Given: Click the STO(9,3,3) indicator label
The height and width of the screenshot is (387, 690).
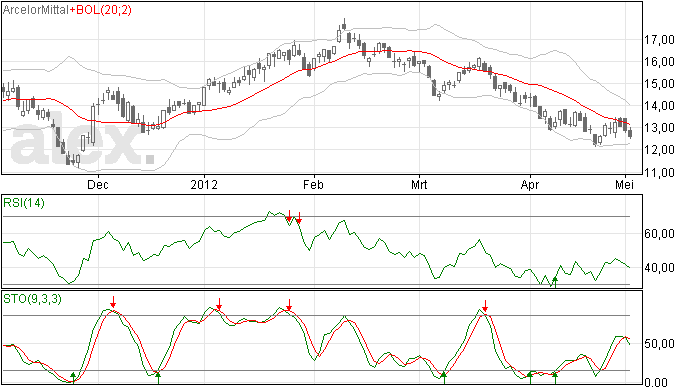Looking at the screenshot, I should [x=33, y=299].
